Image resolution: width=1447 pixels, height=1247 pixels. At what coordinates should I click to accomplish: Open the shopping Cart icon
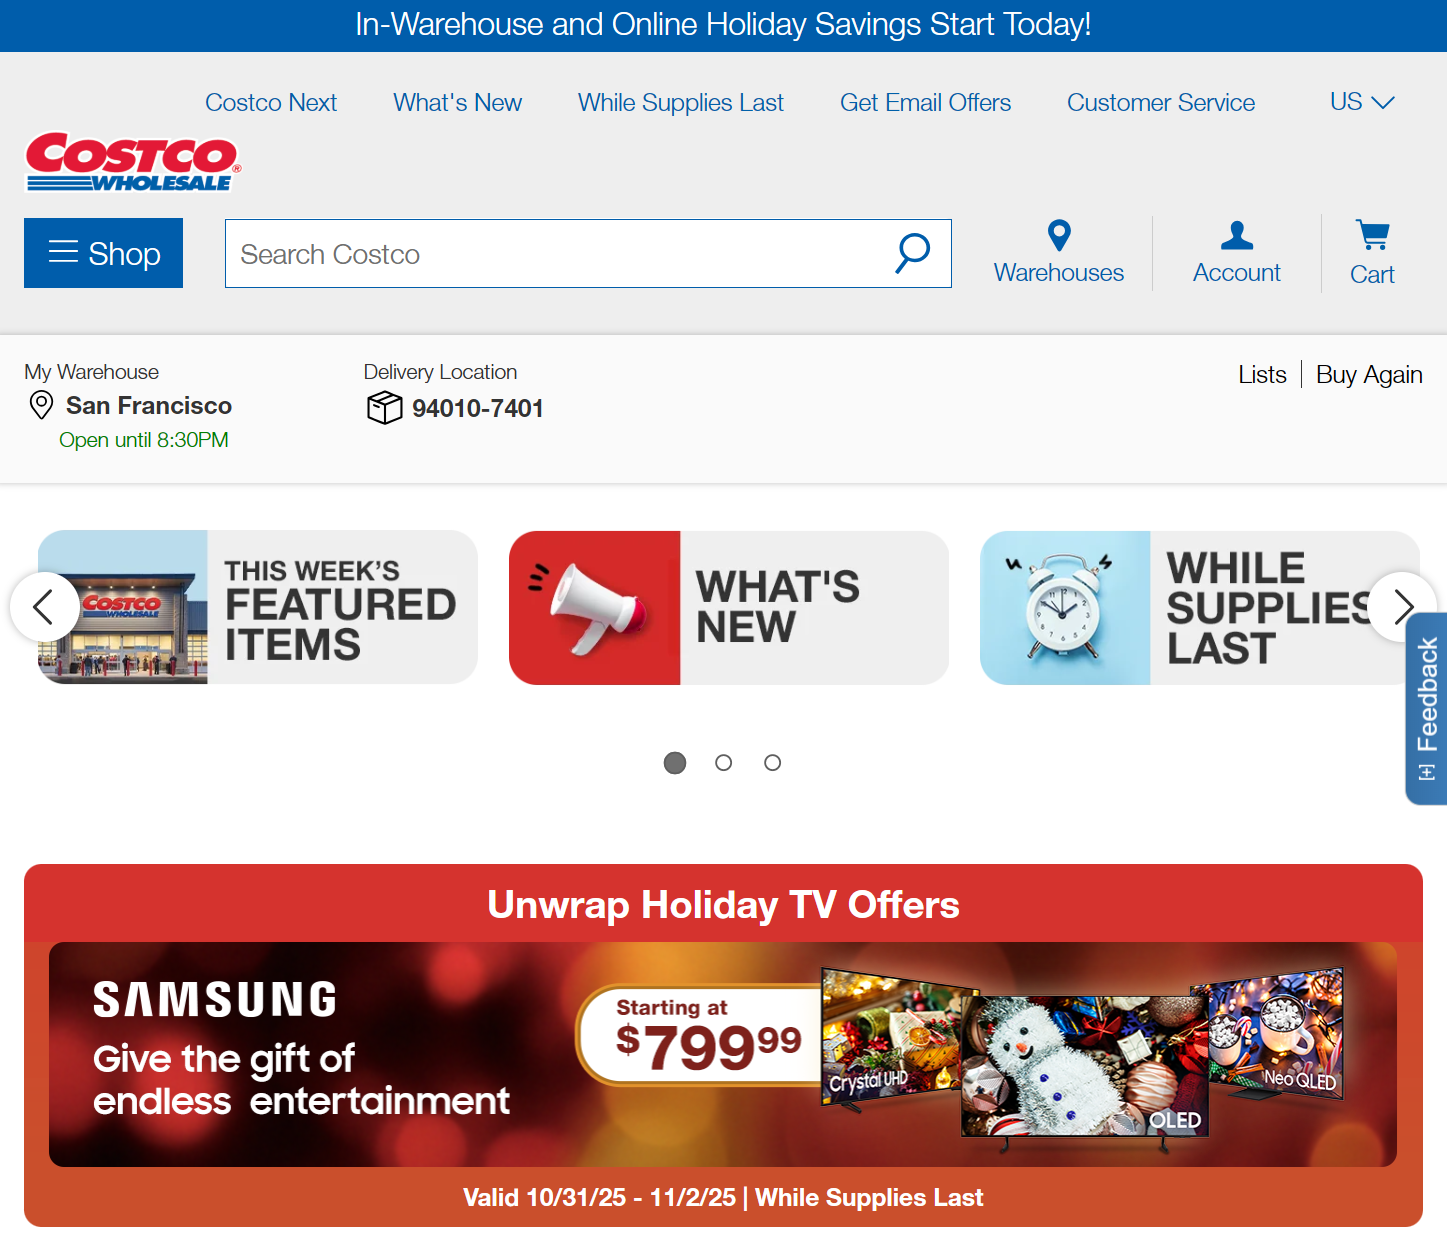pos(1372,236)
